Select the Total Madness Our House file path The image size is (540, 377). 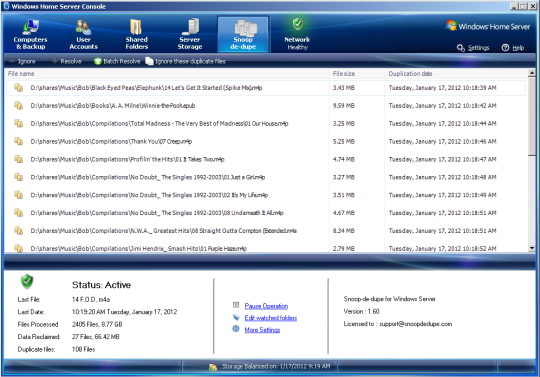point(159,124)
